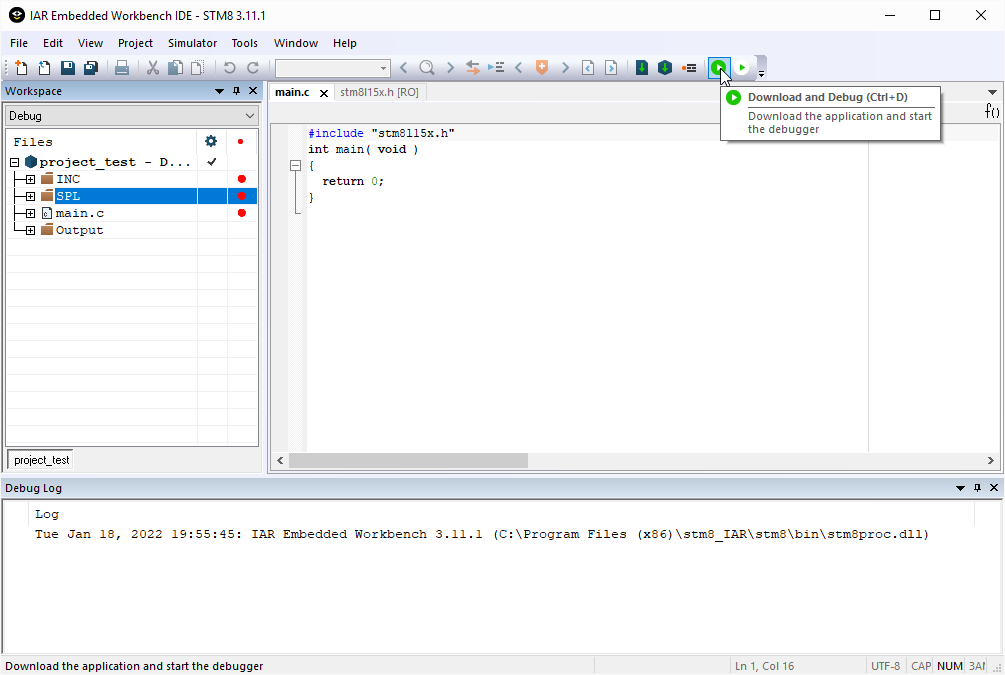Open the Tools menu
The width and height of the screenshot is (1005, 675).
tap(244, 43)
